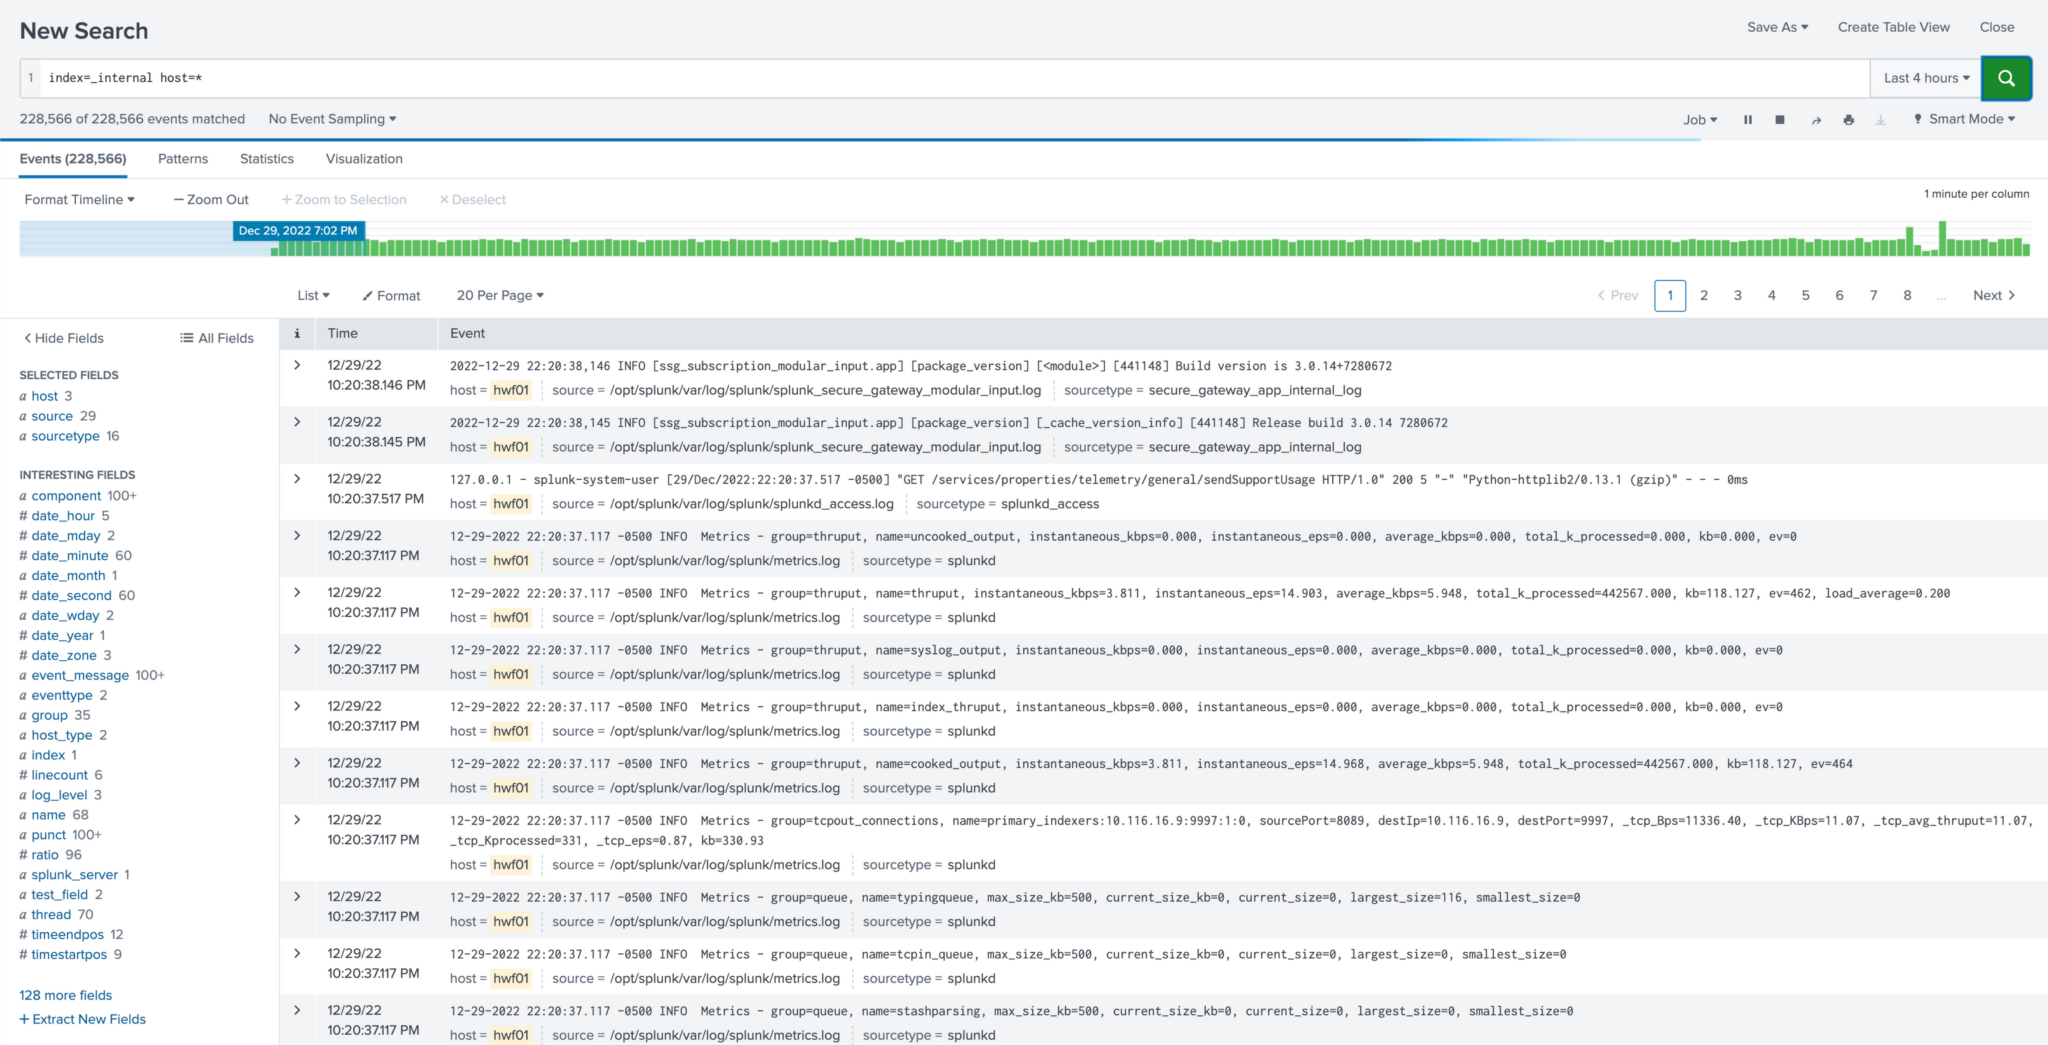Open the List view type dropdown
The image size is (2048, 1045).
[x=311, y=295]
